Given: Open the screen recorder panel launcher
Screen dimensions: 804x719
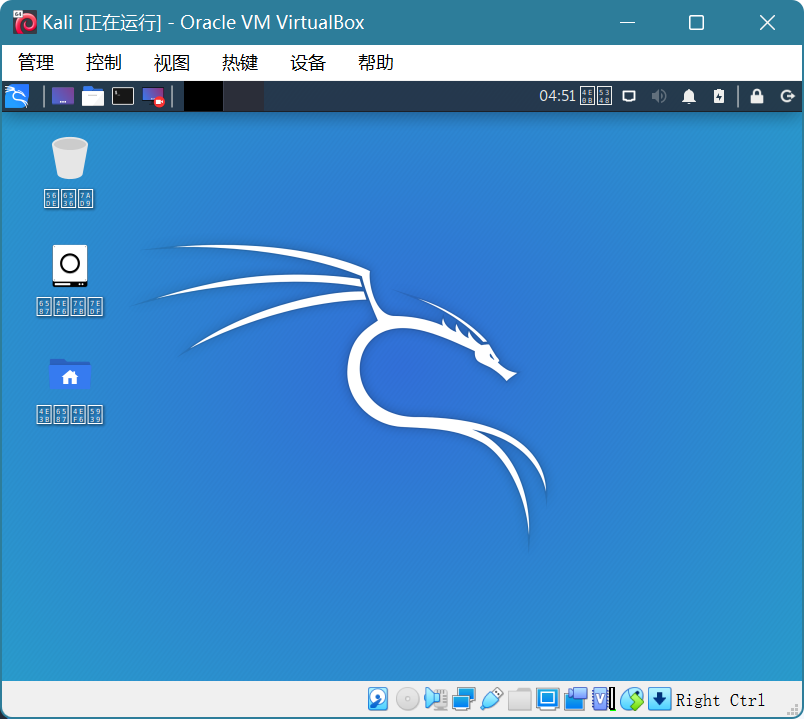Looking at the screenshot, I should [x=153, y=96].
